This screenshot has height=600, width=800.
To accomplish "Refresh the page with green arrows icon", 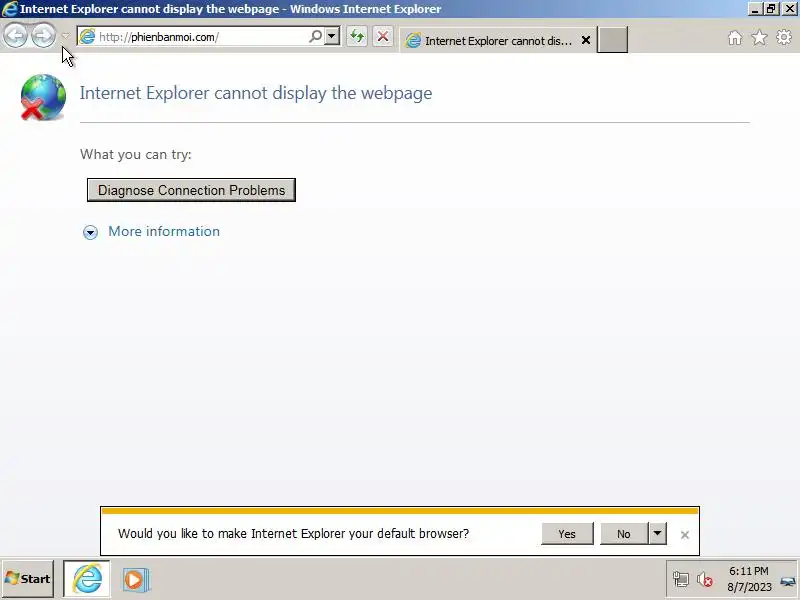I will [357, 36].
